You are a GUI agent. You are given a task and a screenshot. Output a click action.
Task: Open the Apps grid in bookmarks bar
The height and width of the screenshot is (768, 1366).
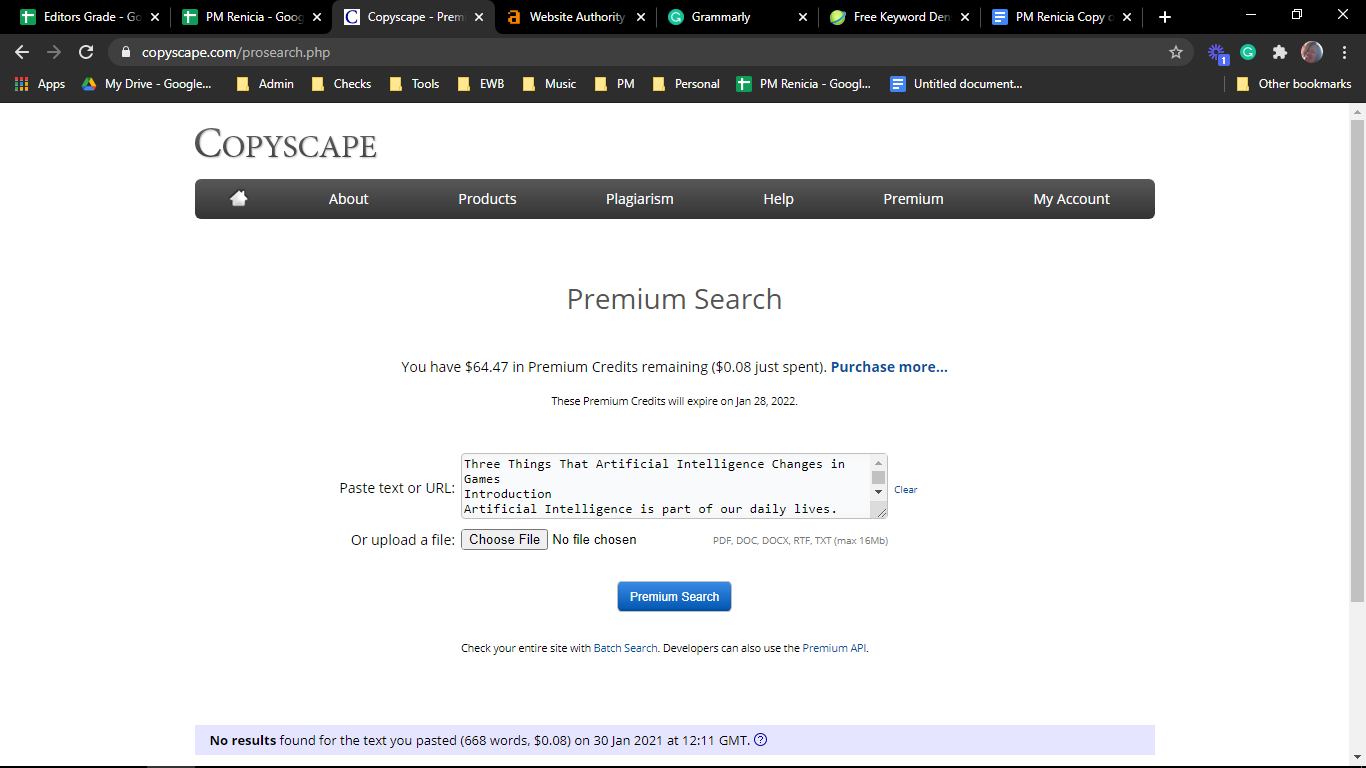[40, 84]
